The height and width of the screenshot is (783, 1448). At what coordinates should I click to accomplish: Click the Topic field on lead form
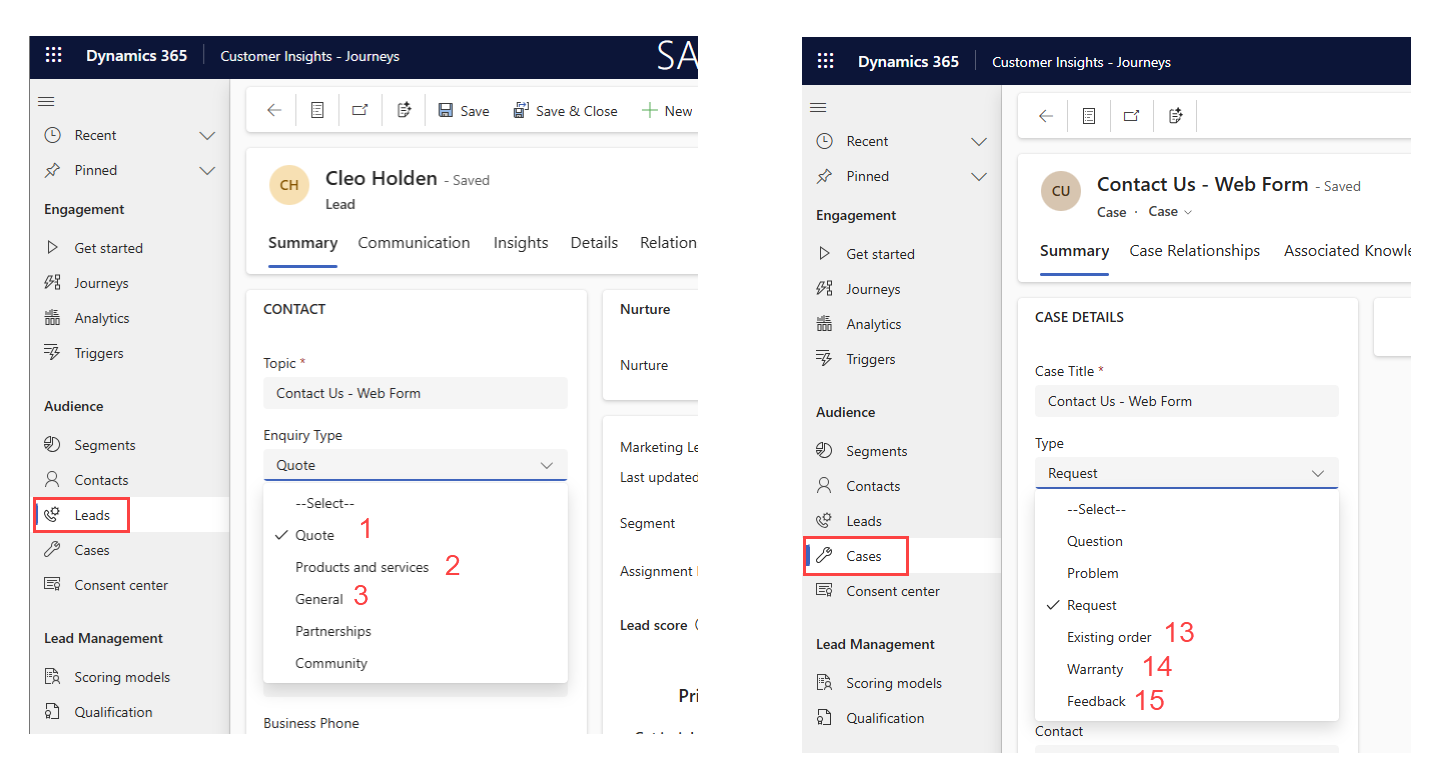[x=415, y=393]
